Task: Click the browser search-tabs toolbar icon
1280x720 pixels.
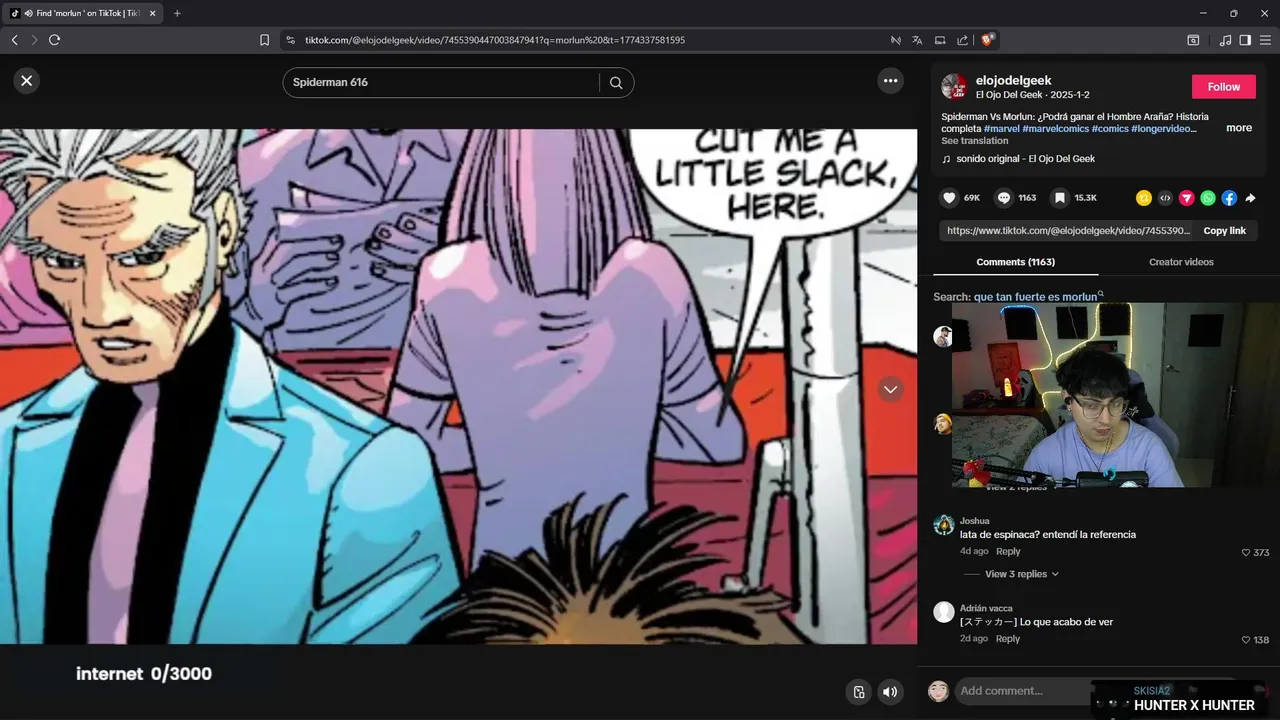Action: click(1193, 40)
